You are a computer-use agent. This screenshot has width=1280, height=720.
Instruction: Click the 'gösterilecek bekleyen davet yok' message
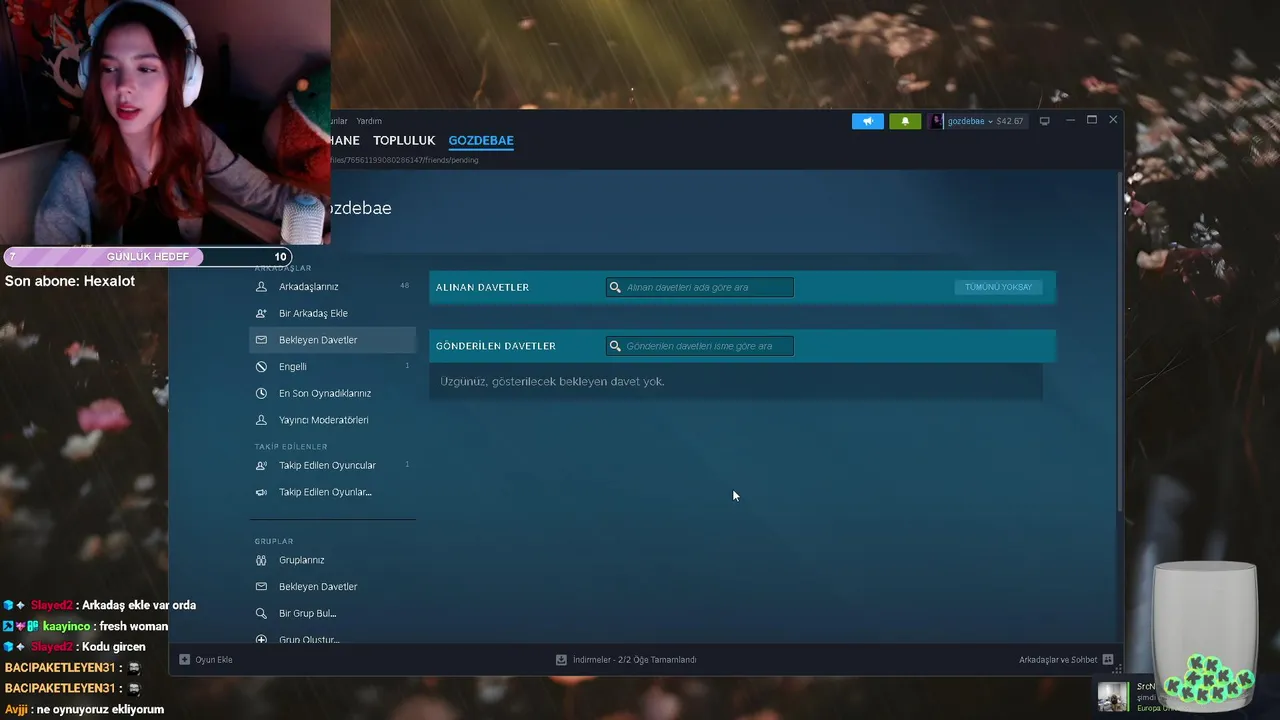552,382
